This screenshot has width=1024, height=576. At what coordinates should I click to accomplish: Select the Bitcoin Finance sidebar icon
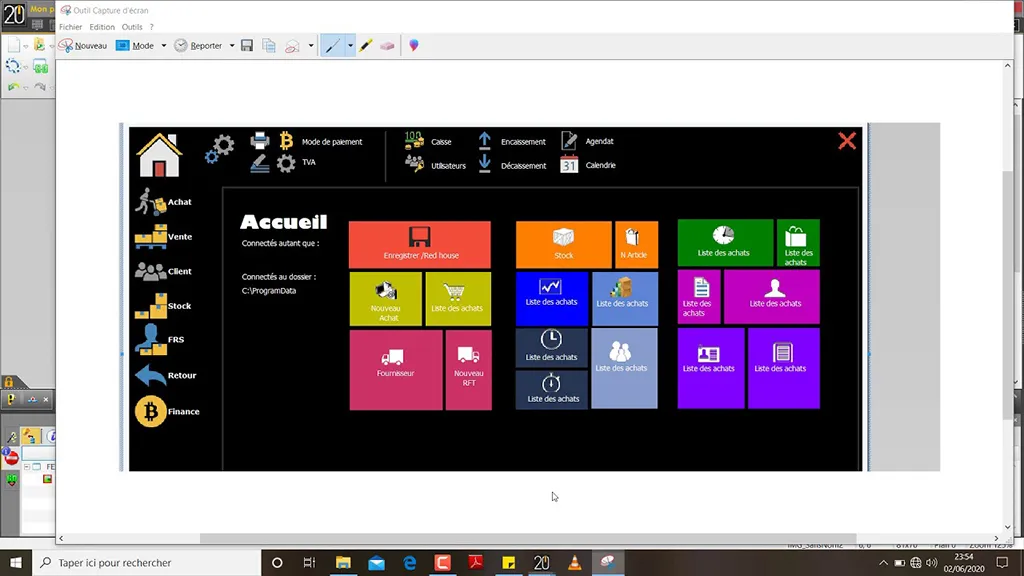coord(151,411)
